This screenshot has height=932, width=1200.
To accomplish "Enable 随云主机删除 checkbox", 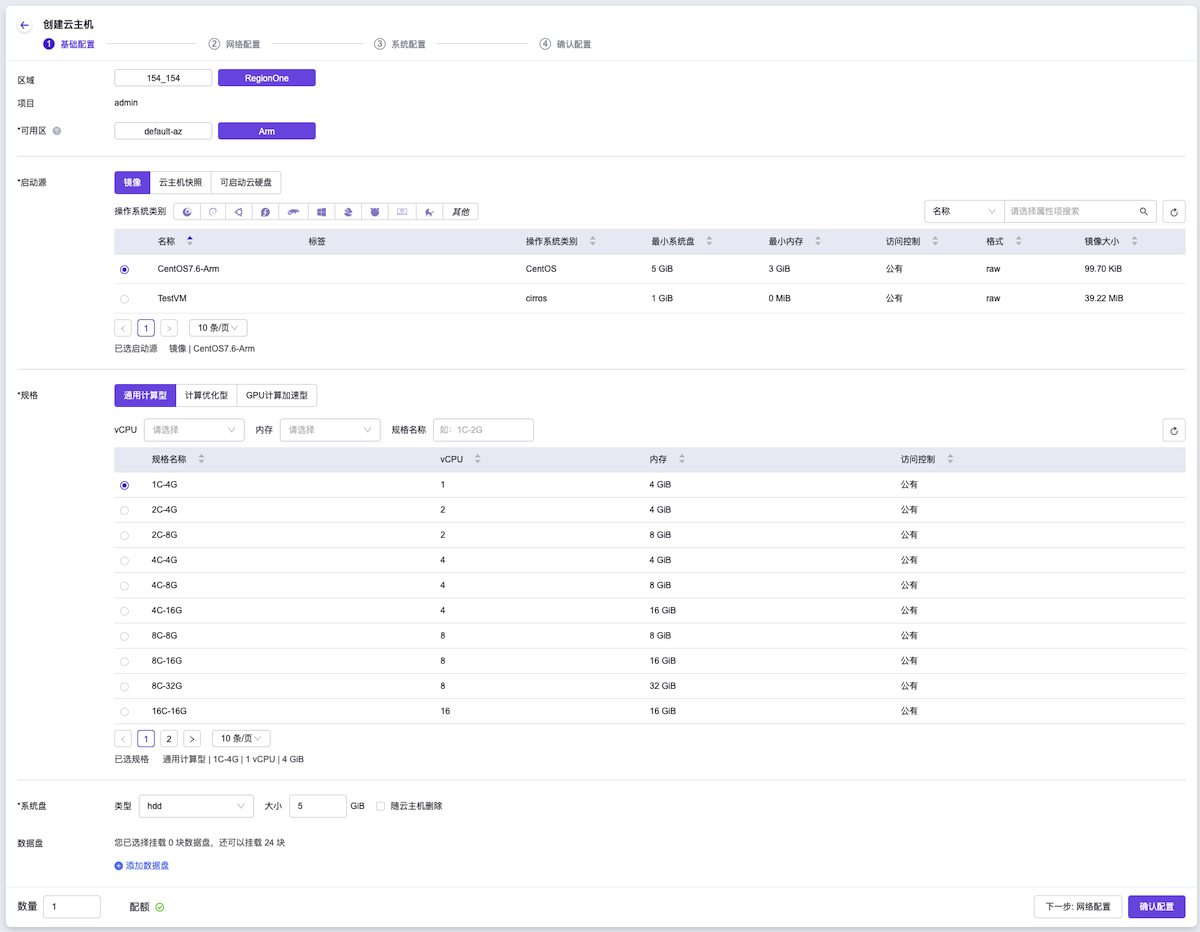I will coord(381,806).
